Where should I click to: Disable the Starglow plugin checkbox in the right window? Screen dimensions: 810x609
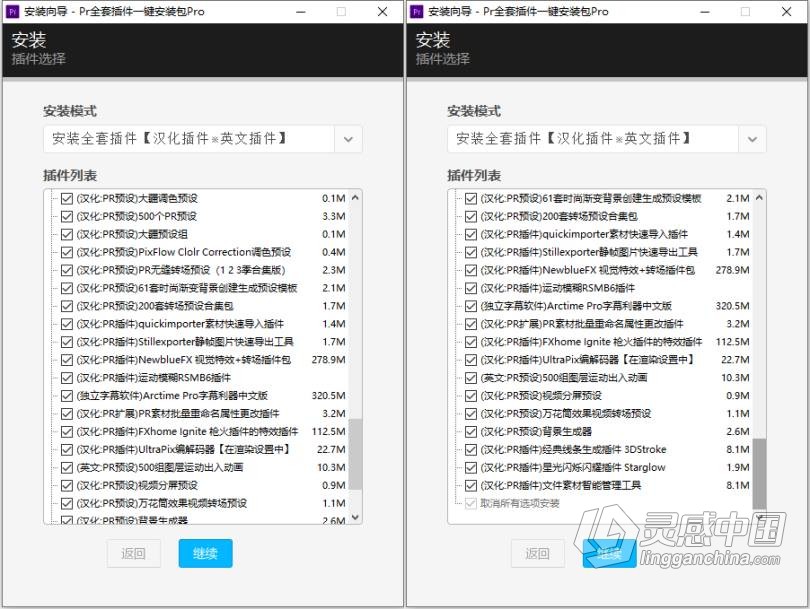pyautogui.click(x=471, y=467)
